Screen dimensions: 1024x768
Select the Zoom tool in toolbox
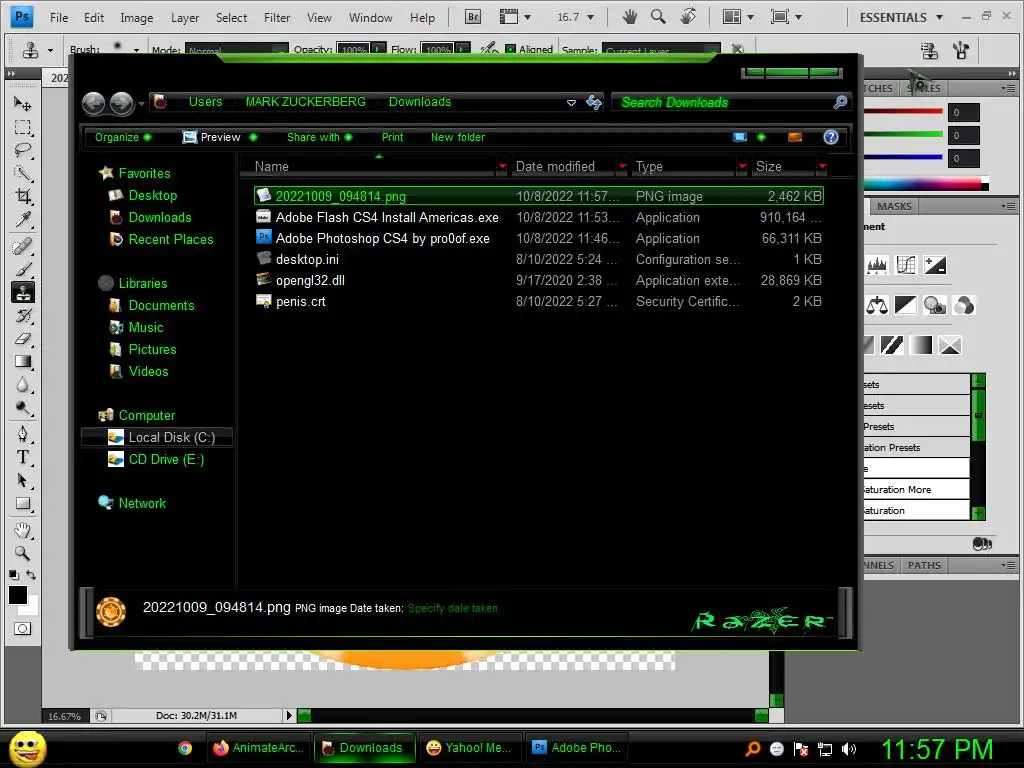tap(22, 553)
